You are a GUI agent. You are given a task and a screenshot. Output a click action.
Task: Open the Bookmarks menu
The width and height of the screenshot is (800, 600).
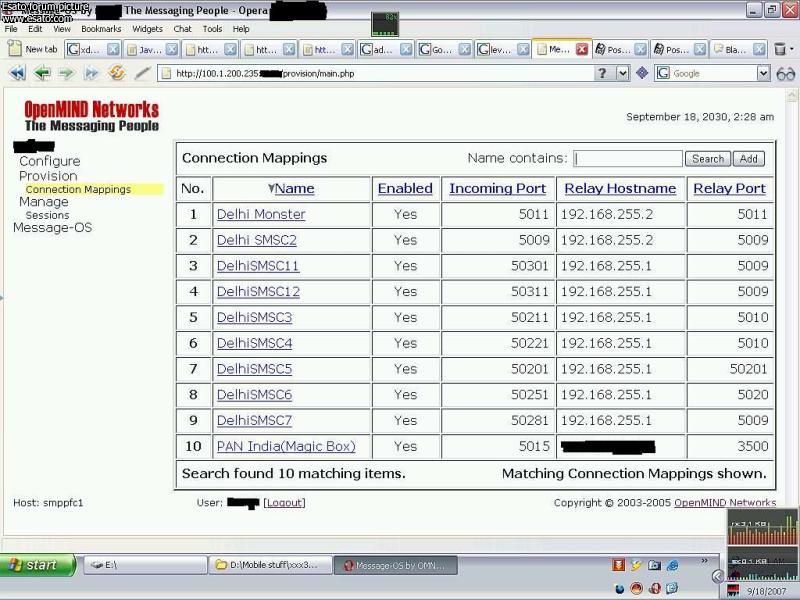pos(101,29)
